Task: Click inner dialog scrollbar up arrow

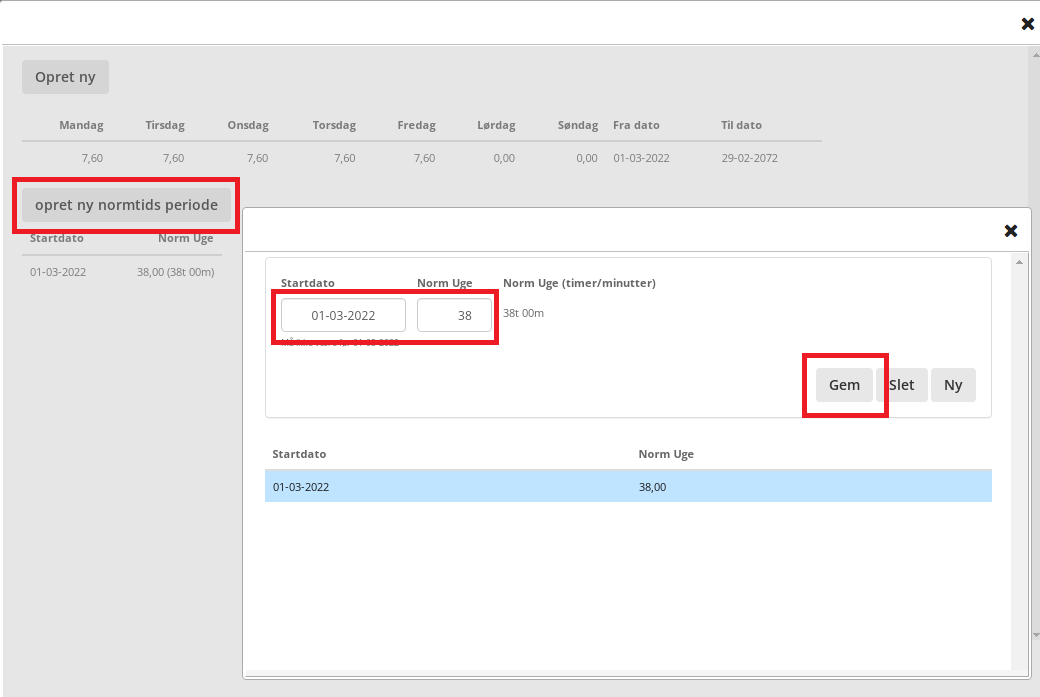Action: tap(1018, 263)
